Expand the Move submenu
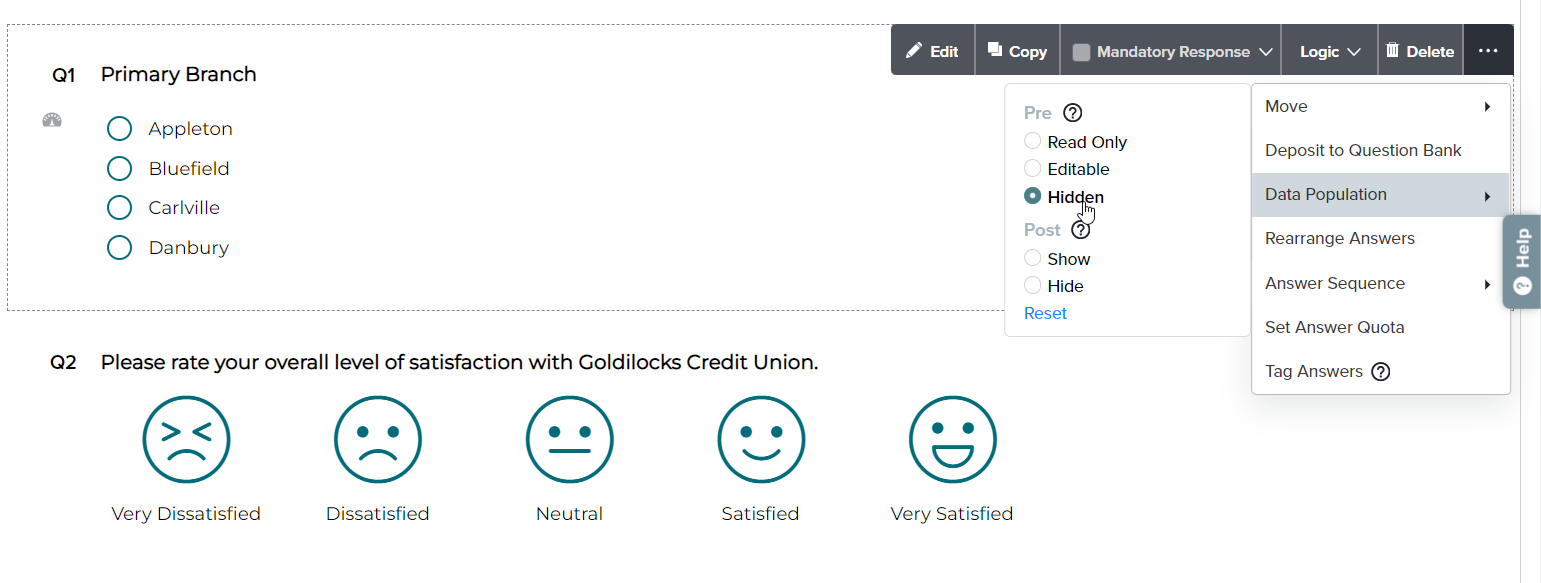Viewport: 1541px width, 583px height. coord(1380,107)
